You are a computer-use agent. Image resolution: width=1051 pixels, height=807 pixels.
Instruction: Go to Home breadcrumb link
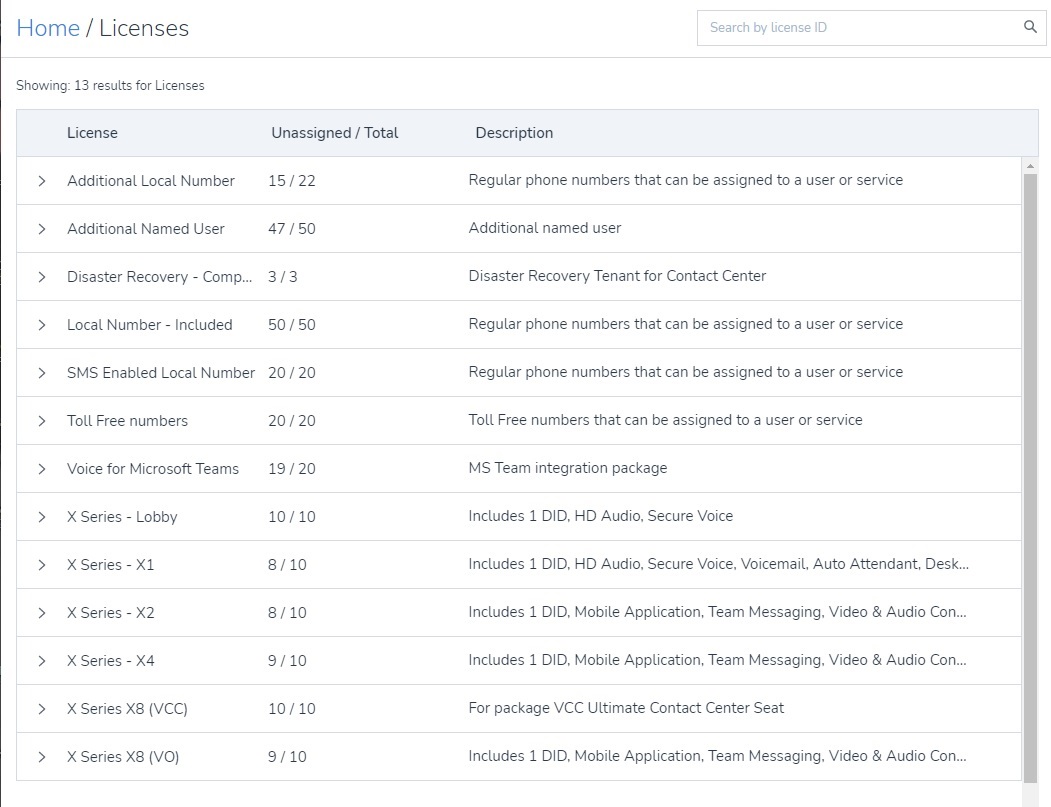[48, 28]
